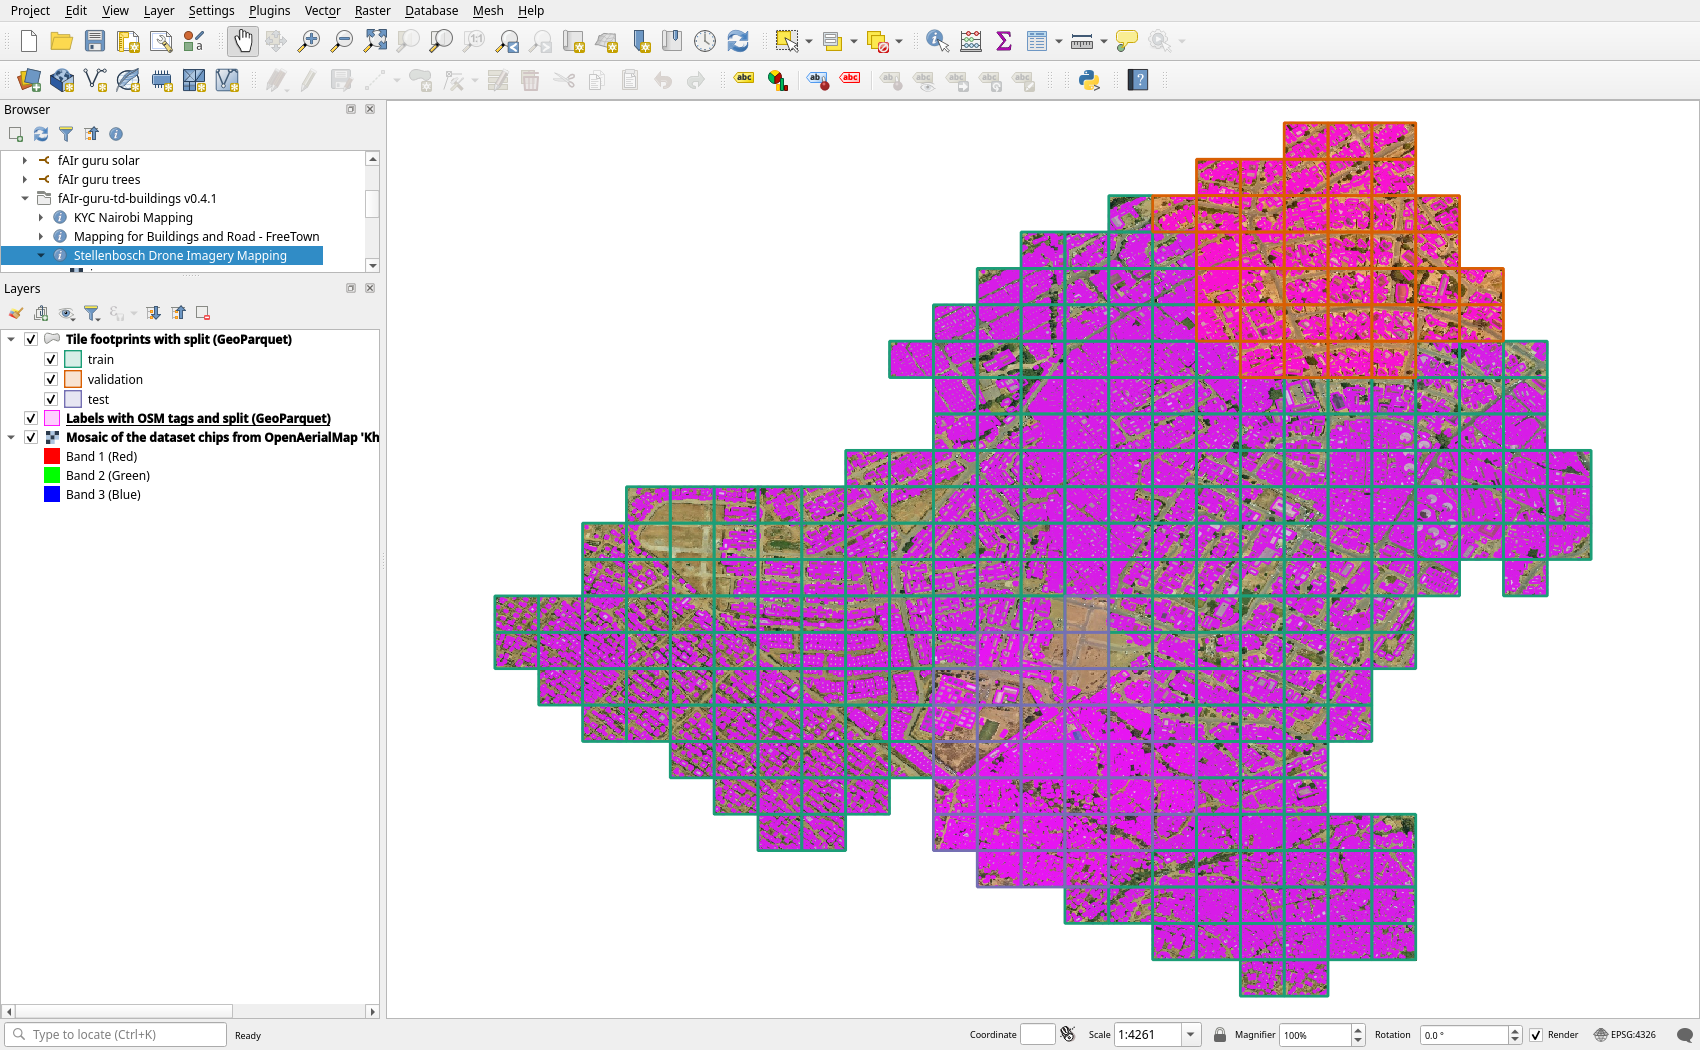This screenshot has height=1050, width=1700.
Task: Open the select features tool dropdown arrow
Action: pos(808,41)
